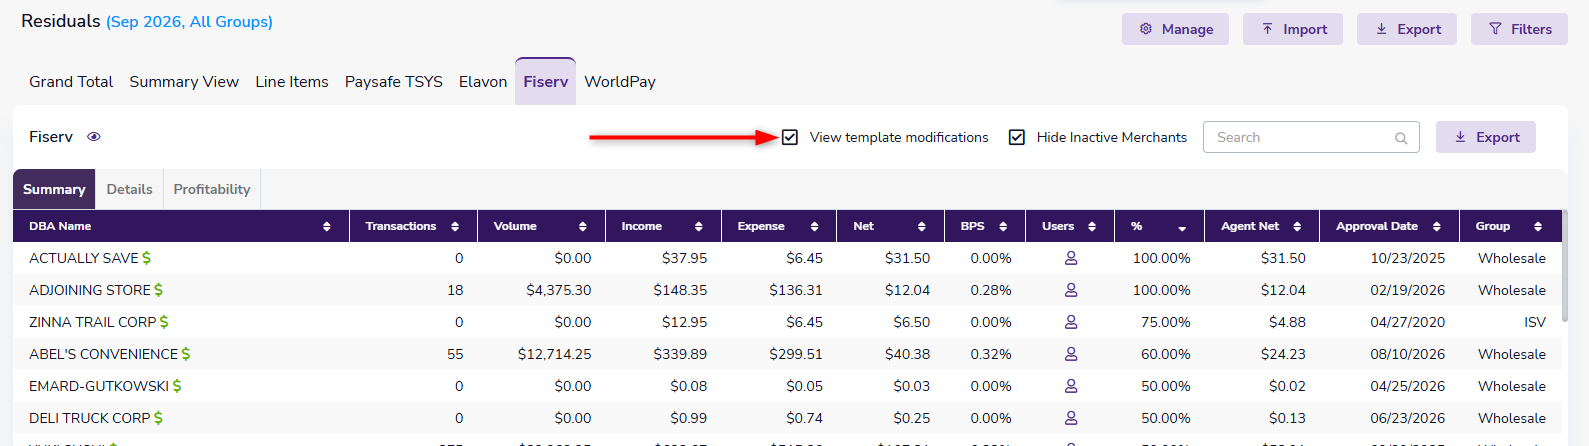The width and height of the screenshot is (1589, 446).
Task: Open the Details sub-tab
Action: [x=130, y=189]
